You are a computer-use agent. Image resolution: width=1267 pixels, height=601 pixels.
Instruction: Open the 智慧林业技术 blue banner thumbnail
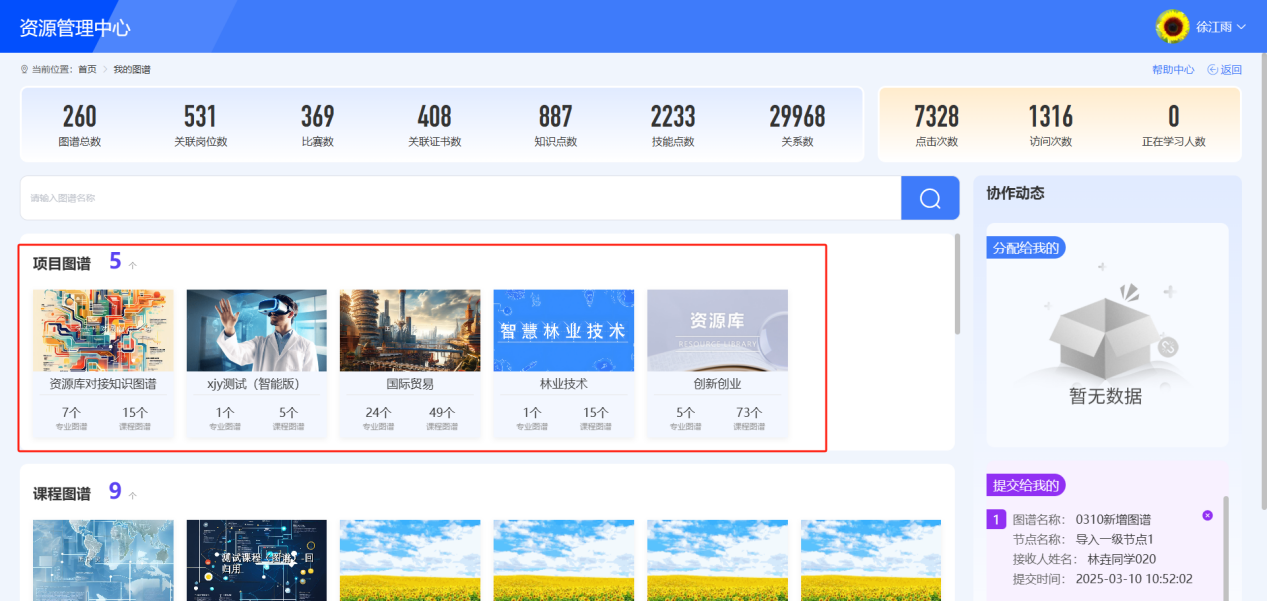click(x=563, y=330)
